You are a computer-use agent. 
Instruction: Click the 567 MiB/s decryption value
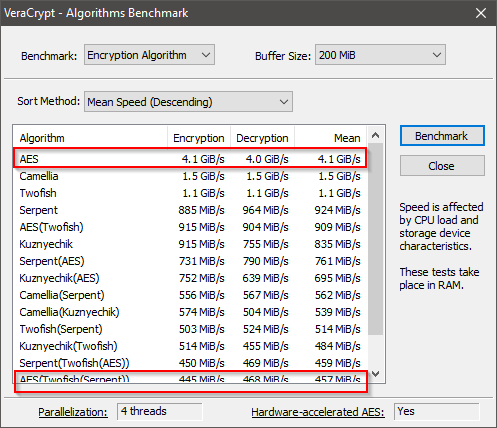[265, 295]
